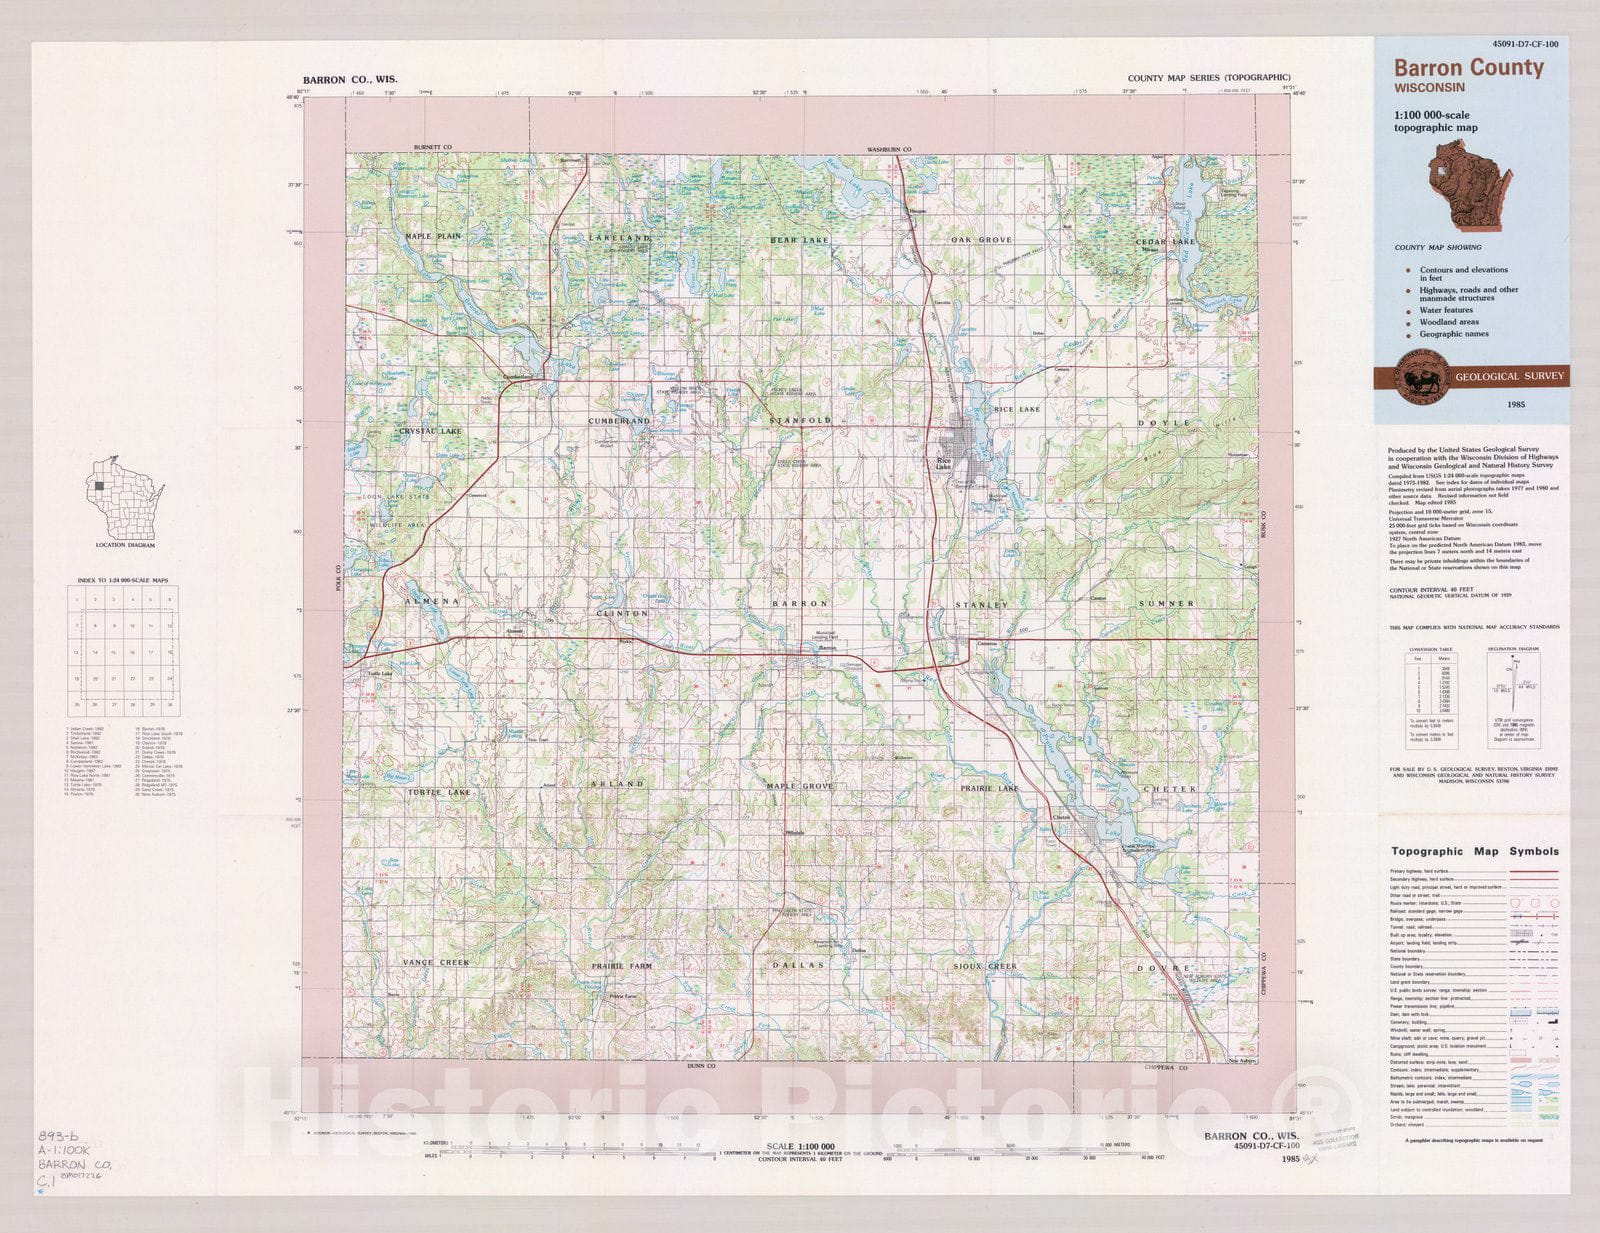
Task: Click 'DOVRE' township label
Action: [x=1163, y=968]
